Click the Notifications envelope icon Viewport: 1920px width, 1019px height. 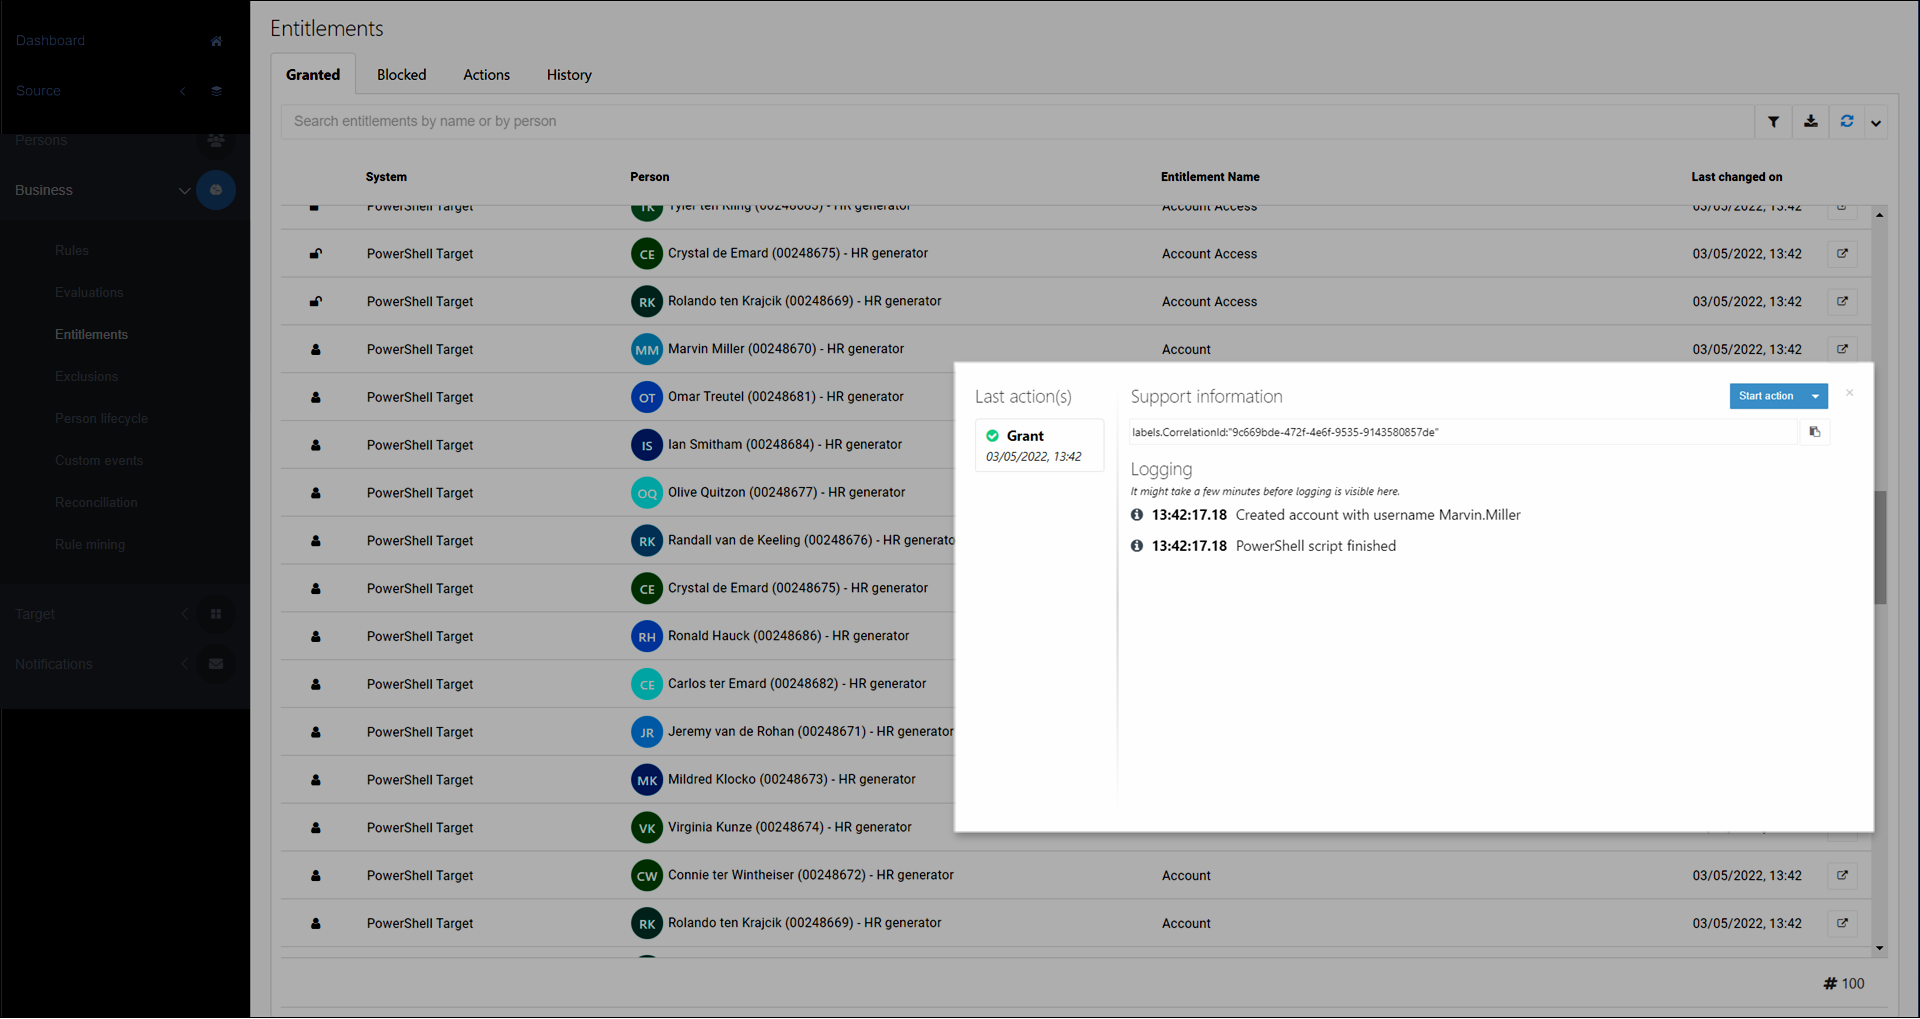click(x=216, y=664)
